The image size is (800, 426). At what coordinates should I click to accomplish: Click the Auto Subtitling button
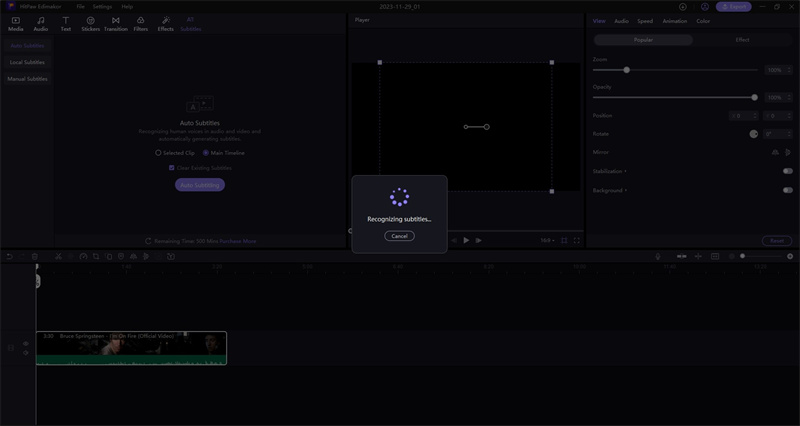pos(200,185)
